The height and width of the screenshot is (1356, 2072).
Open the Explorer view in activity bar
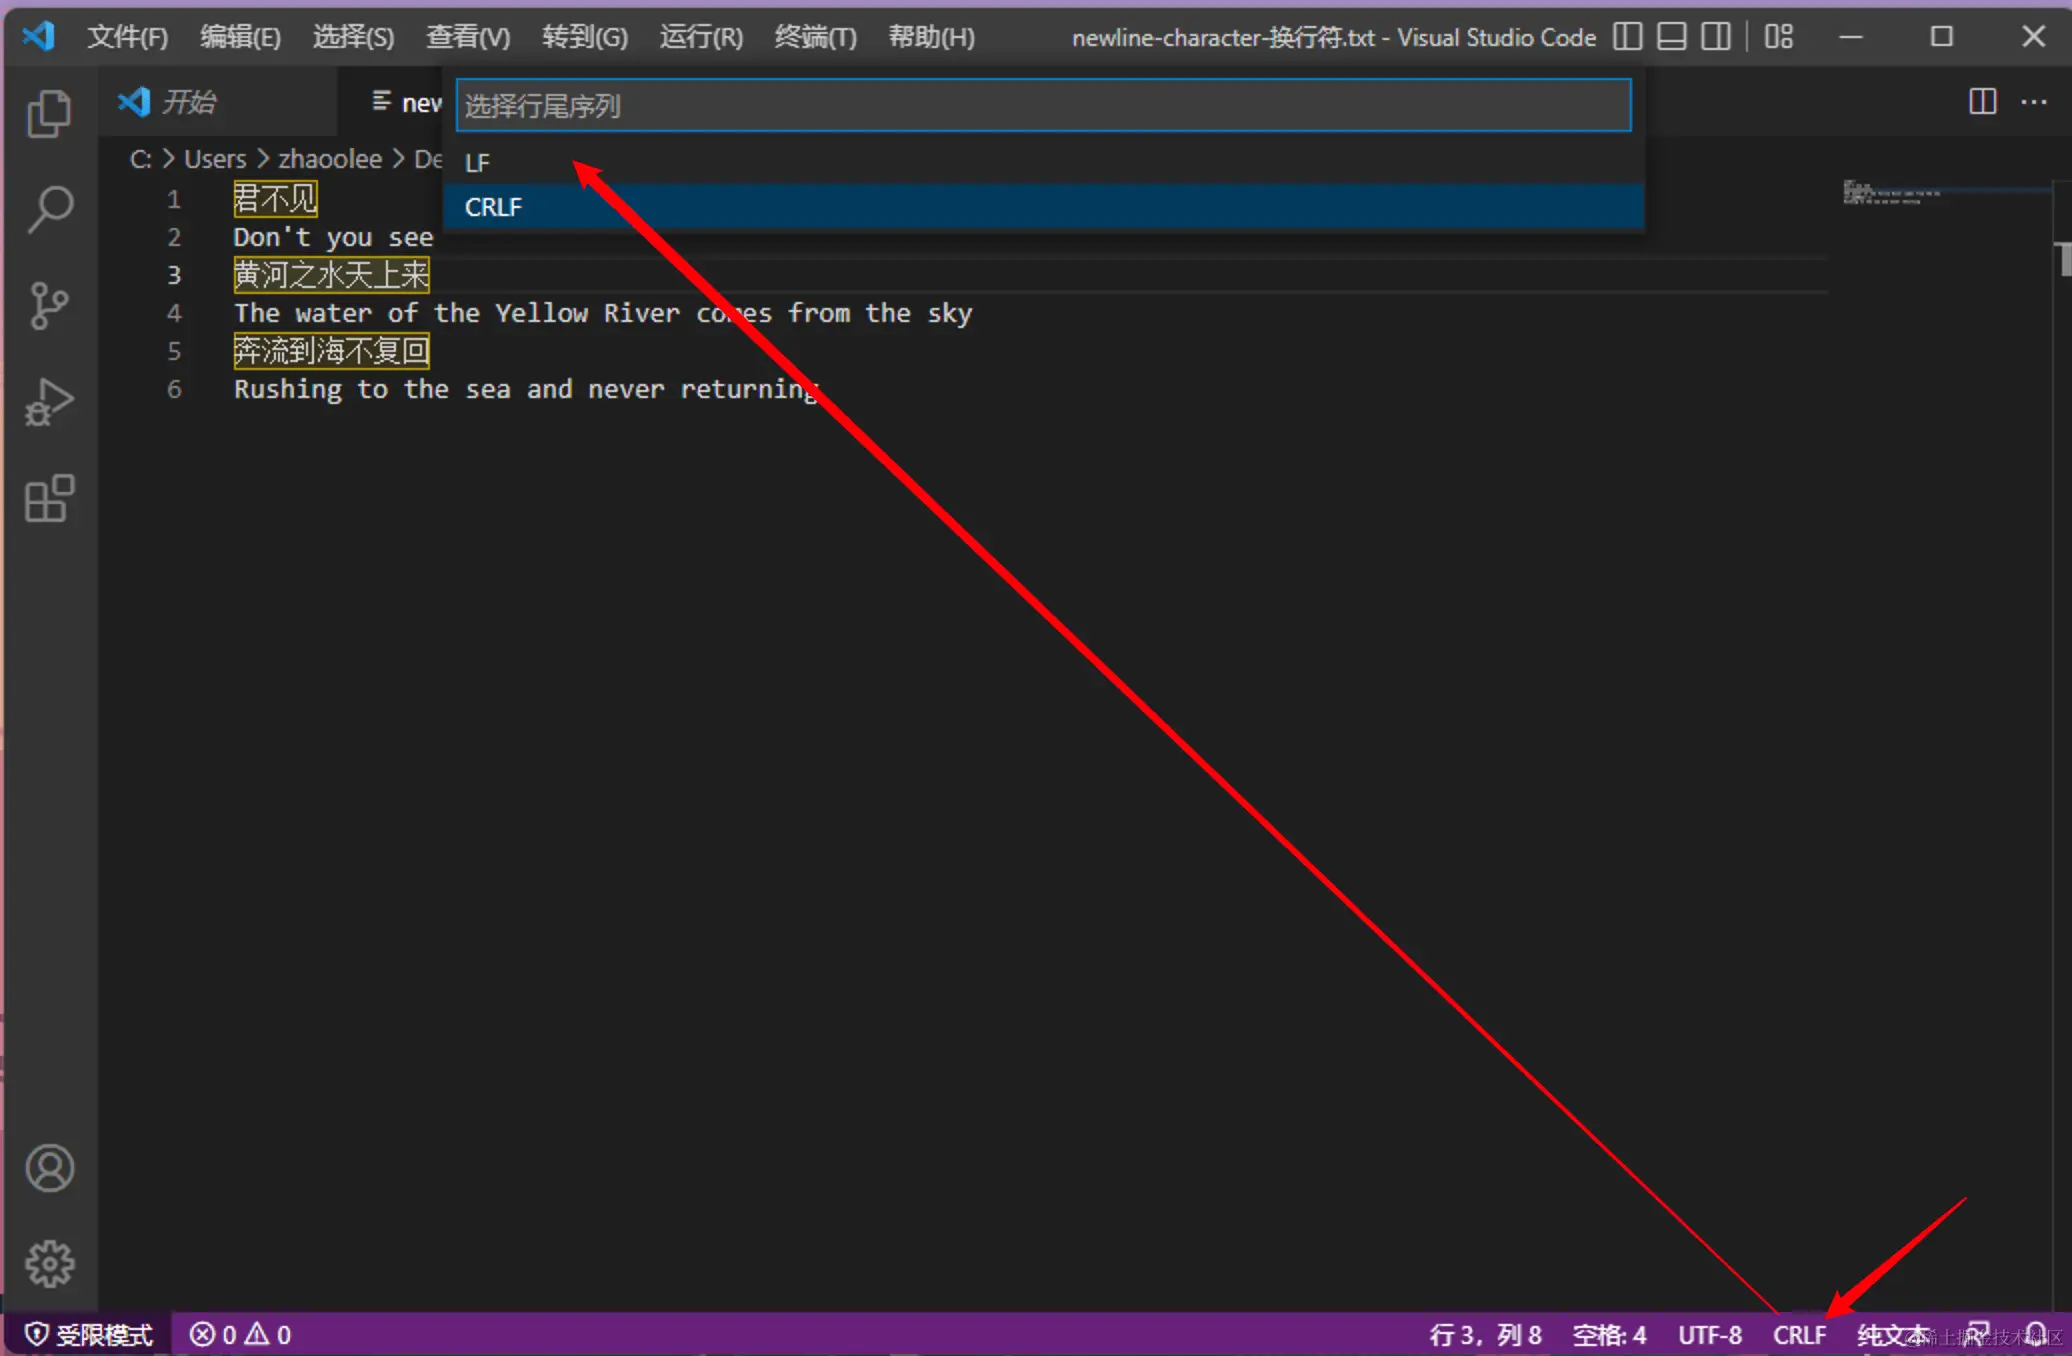click(49, 114)
